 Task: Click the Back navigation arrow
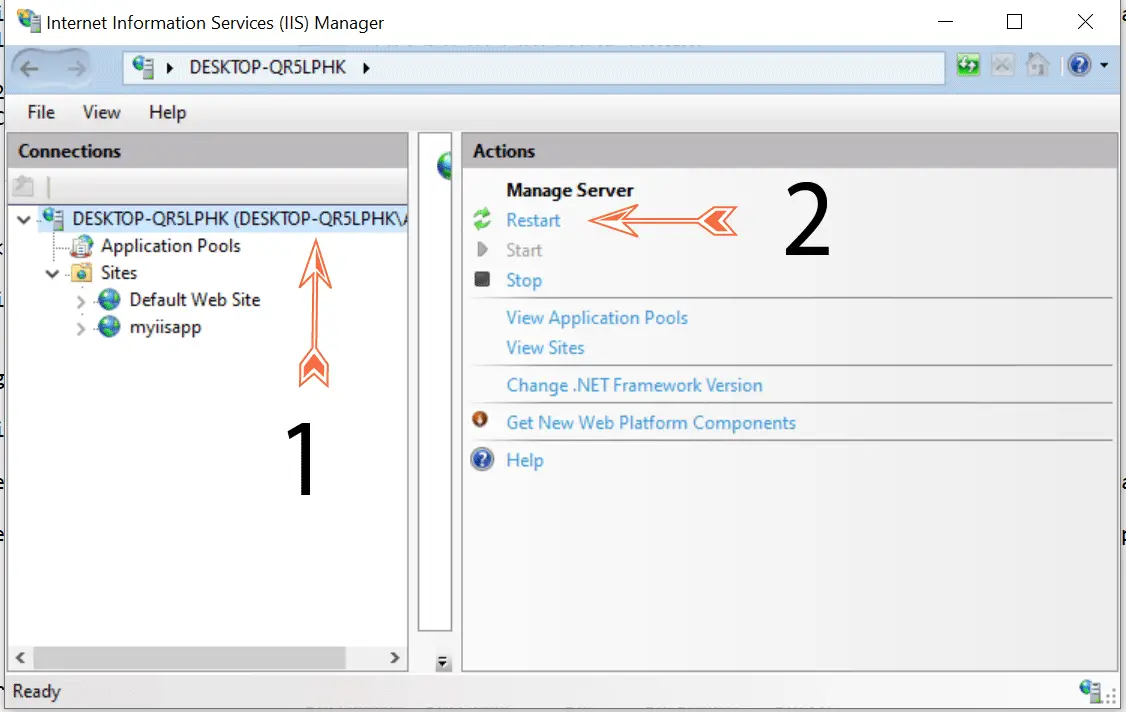(29, 68)
